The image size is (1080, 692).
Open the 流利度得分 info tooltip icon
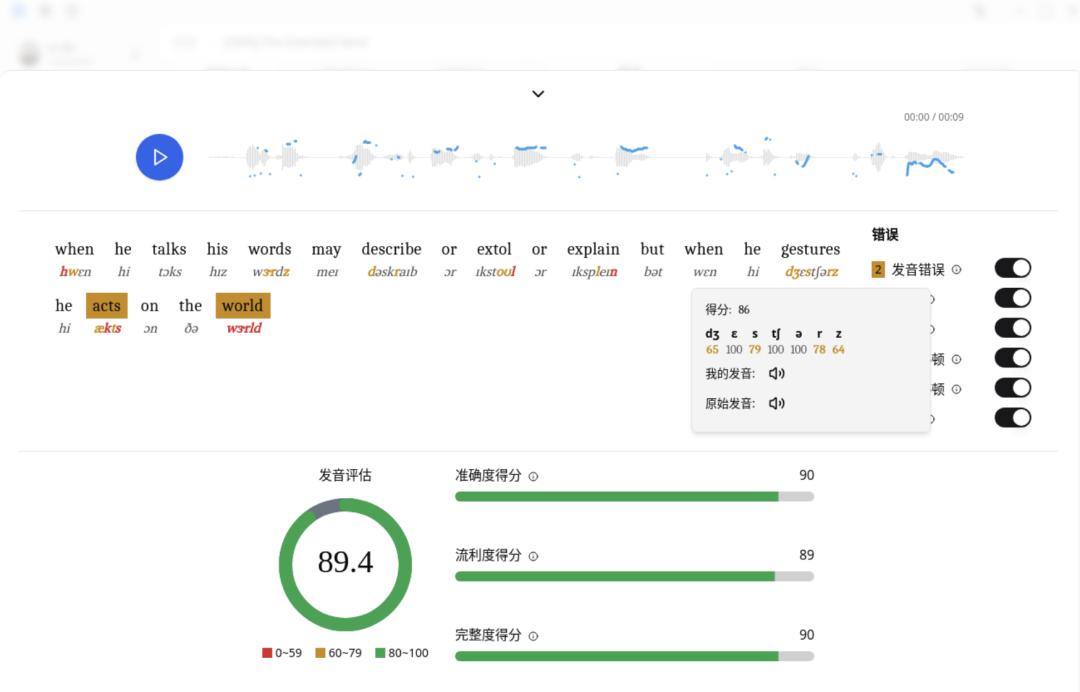(536, 557)
